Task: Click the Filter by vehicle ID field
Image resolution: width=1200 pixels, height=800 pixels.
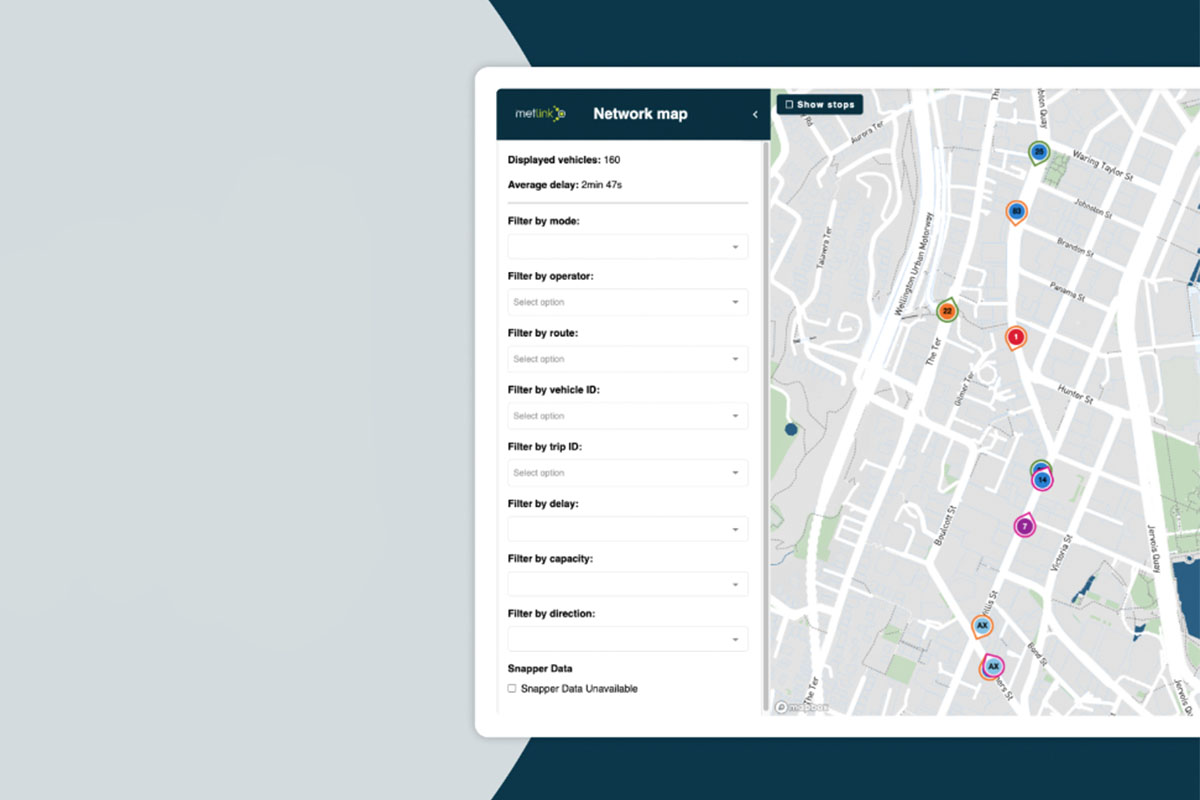Action: tap(627, 415)
